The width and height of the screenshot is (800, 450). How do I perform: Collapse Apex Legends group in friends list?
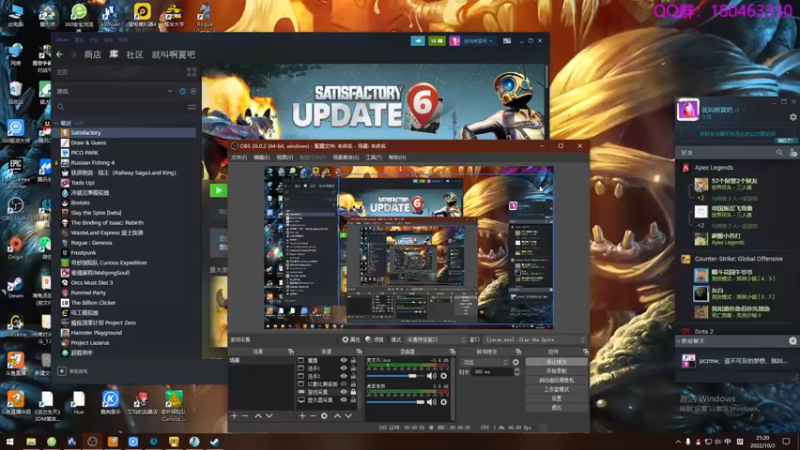pos(714,167)
